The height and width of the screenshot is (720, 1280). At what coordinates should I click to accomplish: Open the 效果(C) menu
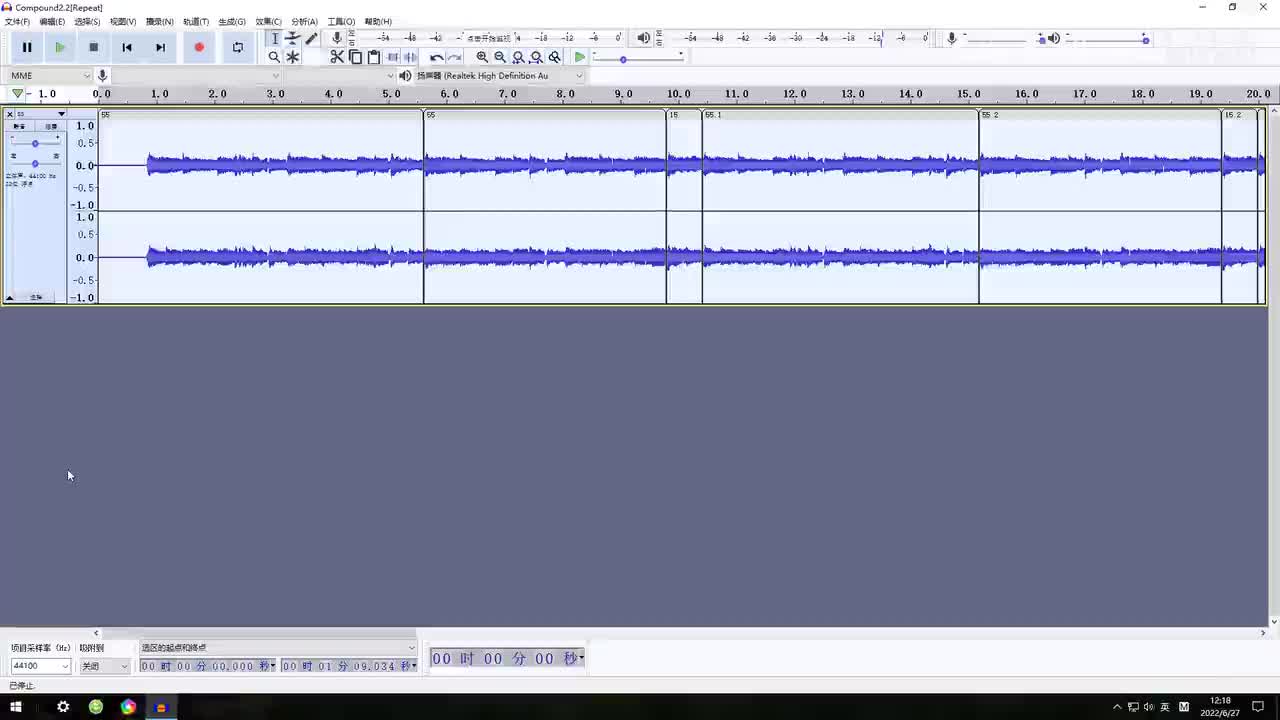pyautogui.click(x=268, y=21)
